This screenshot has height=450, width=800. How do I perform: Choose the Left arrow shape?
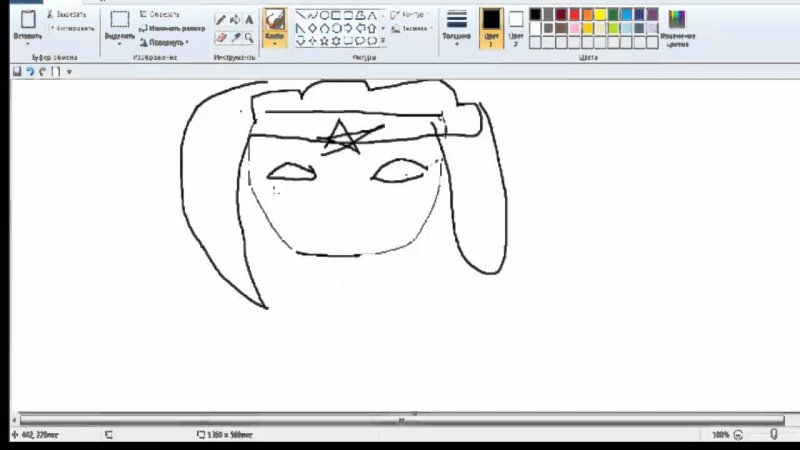360,28
